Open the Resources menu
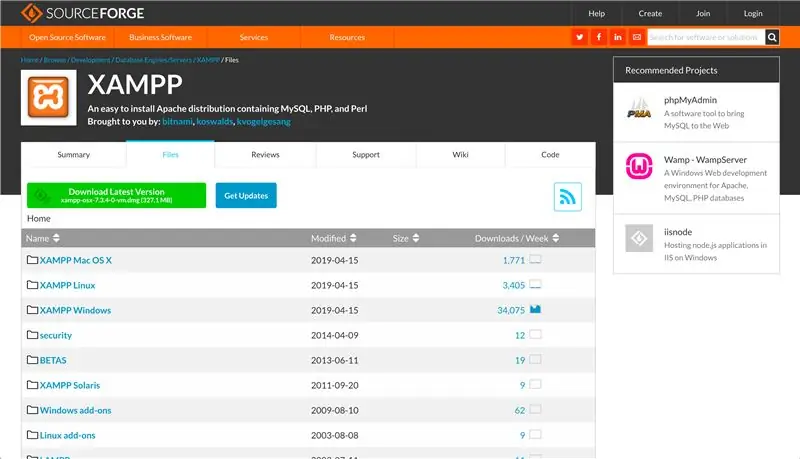 pyautogui.click(x=347, y=37)
